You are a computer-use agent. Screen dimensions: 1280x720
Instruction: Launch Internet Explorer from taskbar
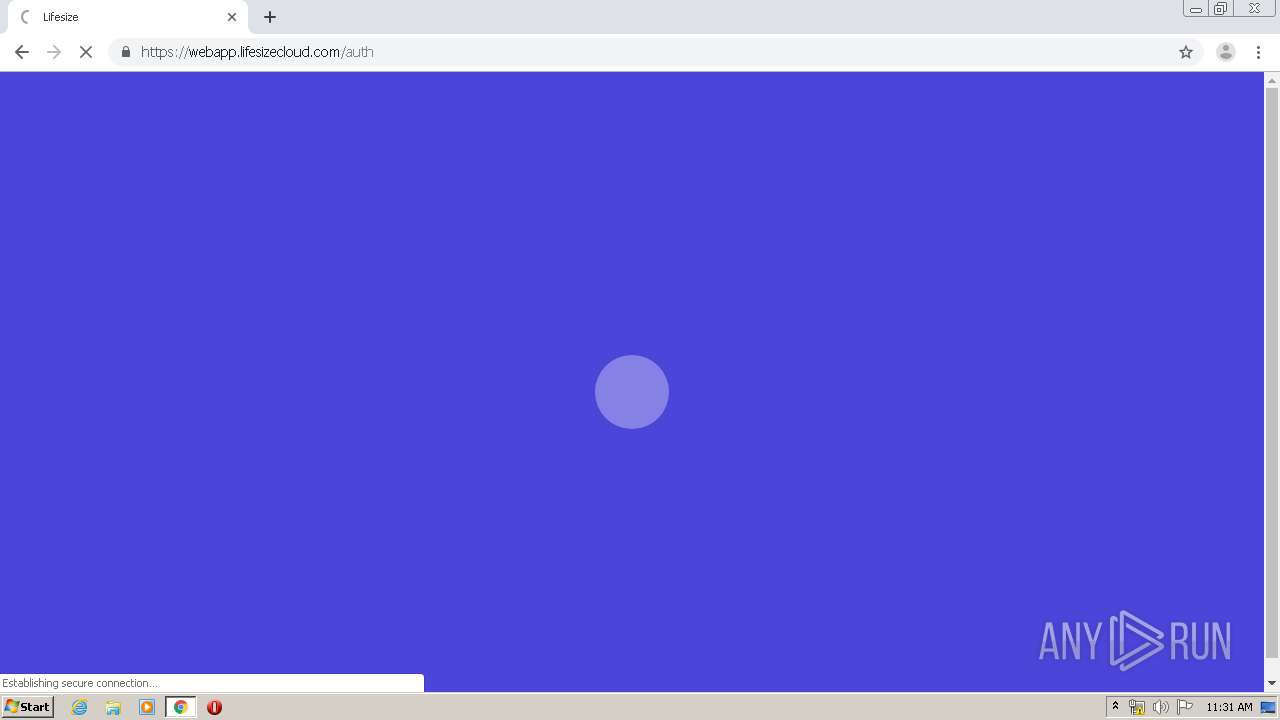click(80, 707)
